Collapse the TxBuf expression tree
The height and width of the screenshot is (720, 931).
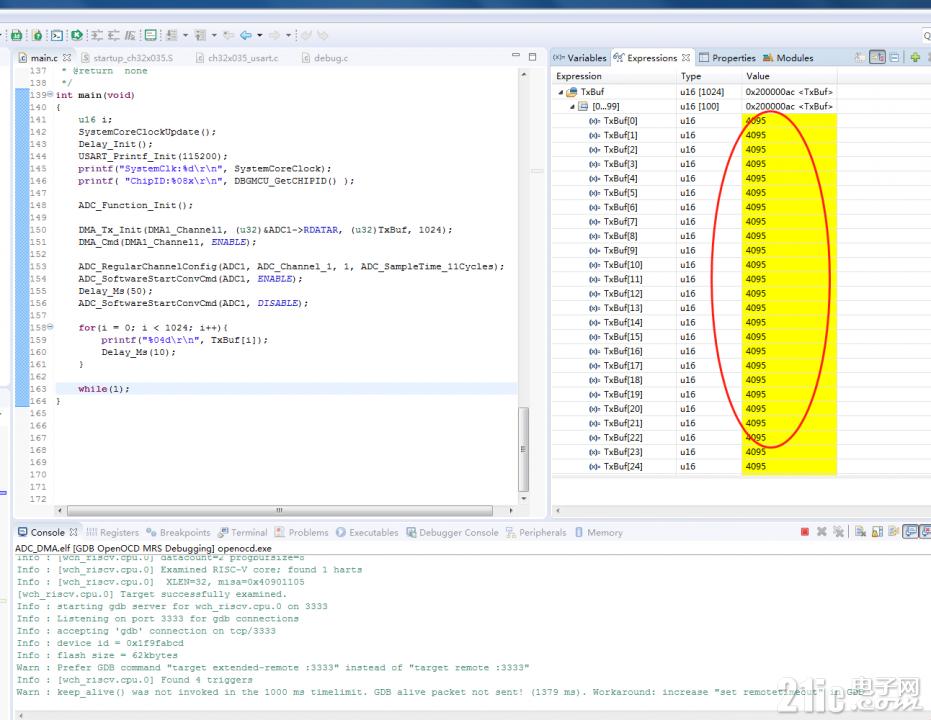pyautogui.click(x=560, y=92)
